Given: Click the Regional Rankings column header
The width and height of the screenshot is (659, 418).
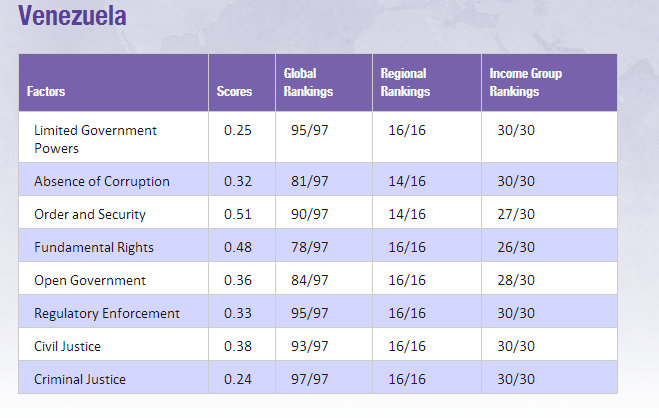Looking at the screenshot, I should tap(405, 82).
